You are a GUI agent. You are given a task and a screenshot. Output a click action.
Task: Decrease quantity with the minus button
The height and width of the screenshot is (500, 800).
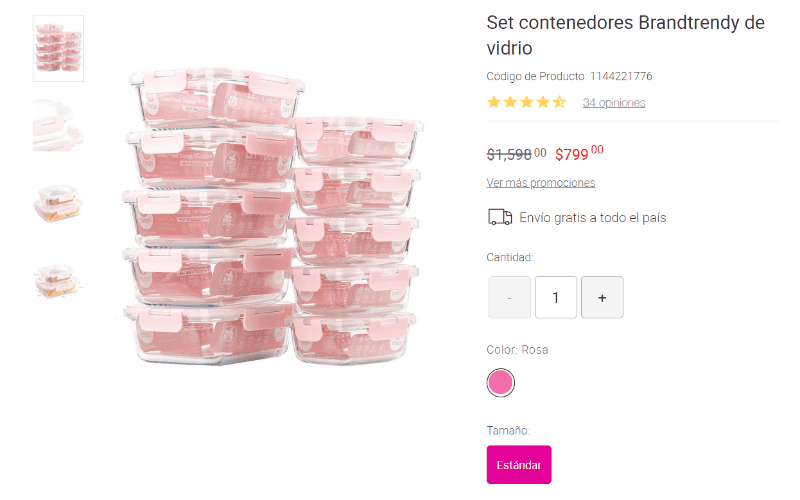[x=510, y=297]
